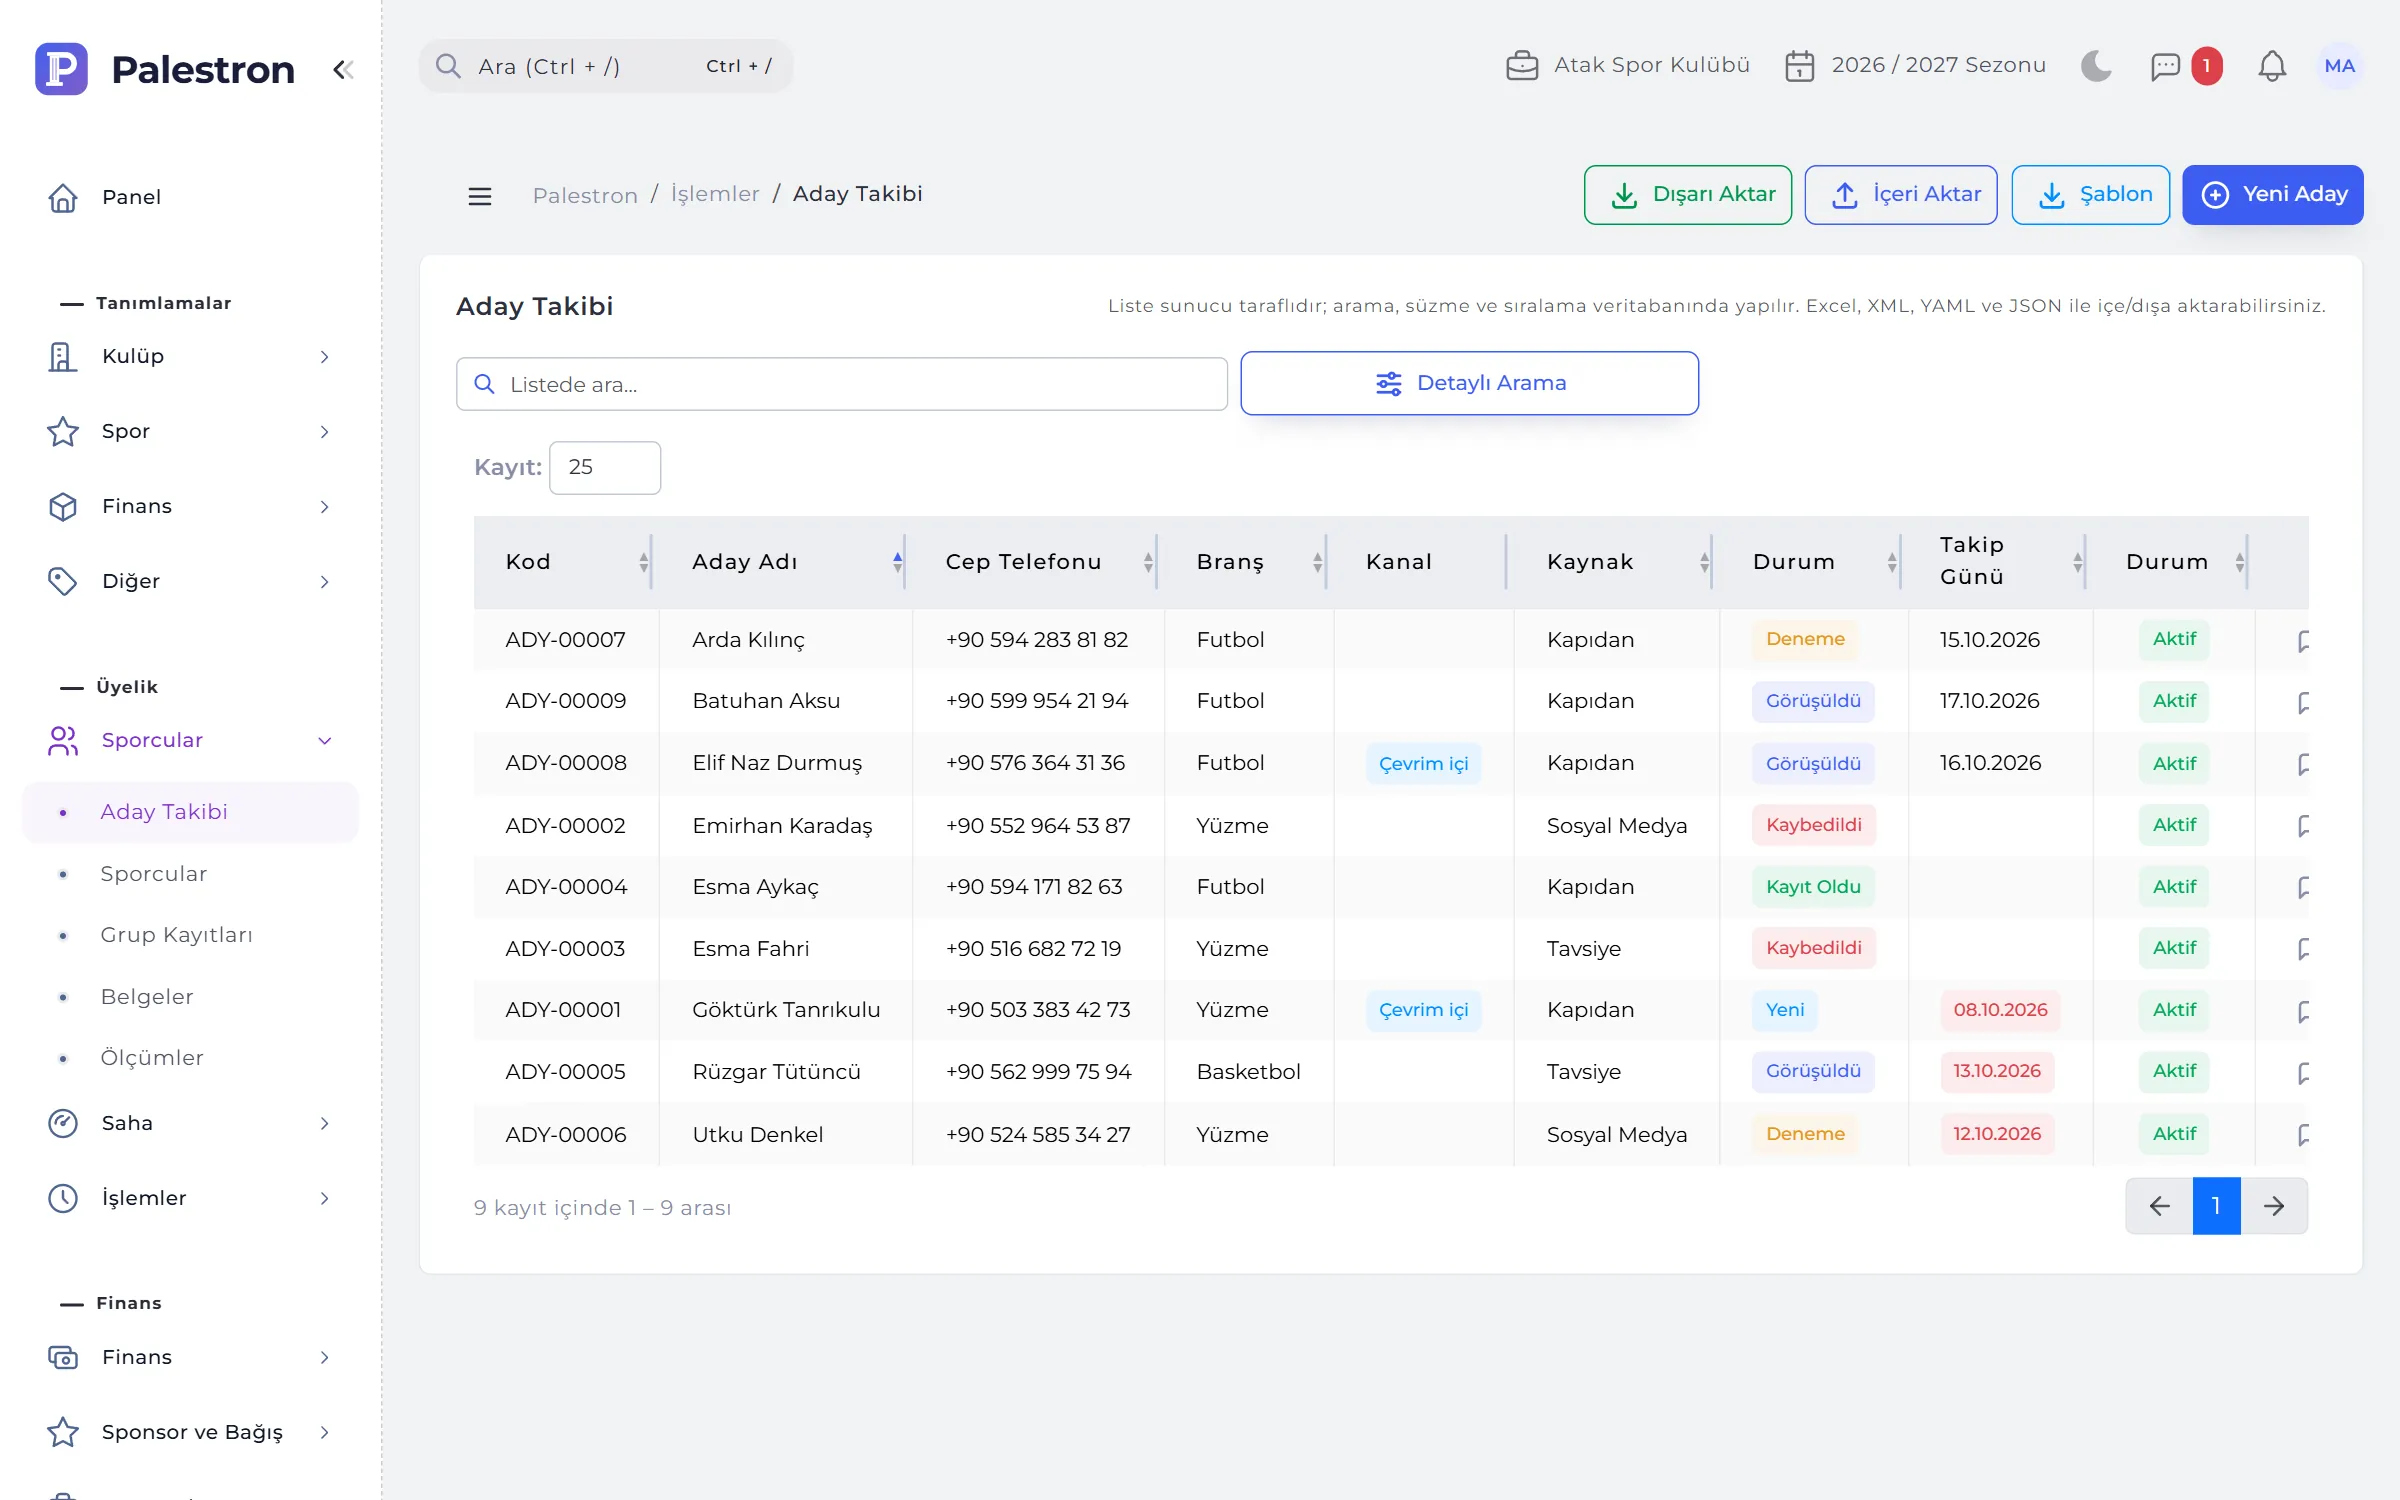Viewport: 2400px width, 1500px height.
Task: Open the Panel dashboard item
Action: (190, 198)
